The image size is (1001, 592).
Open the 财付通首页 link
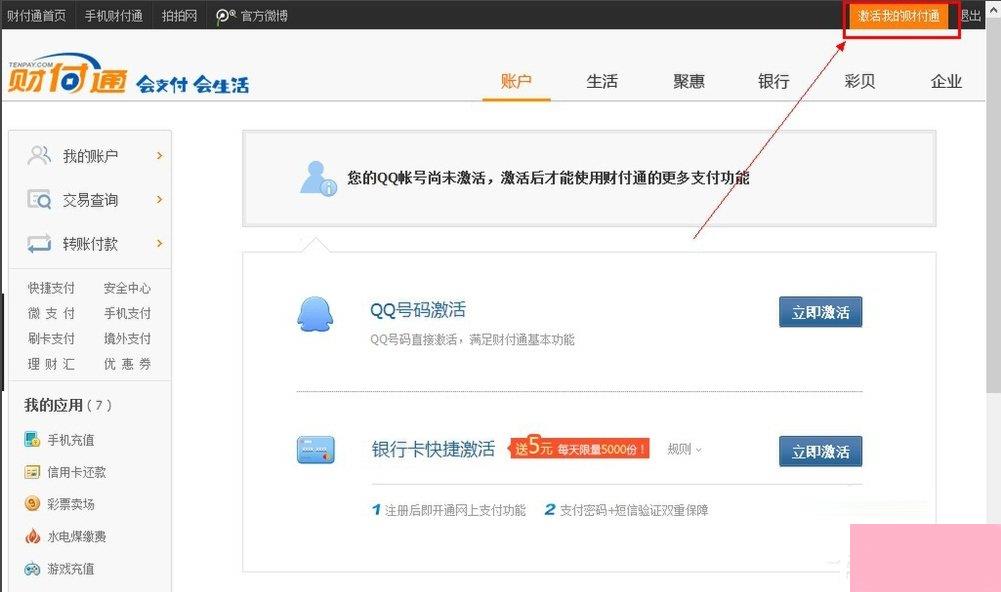(x=36, y=15)
